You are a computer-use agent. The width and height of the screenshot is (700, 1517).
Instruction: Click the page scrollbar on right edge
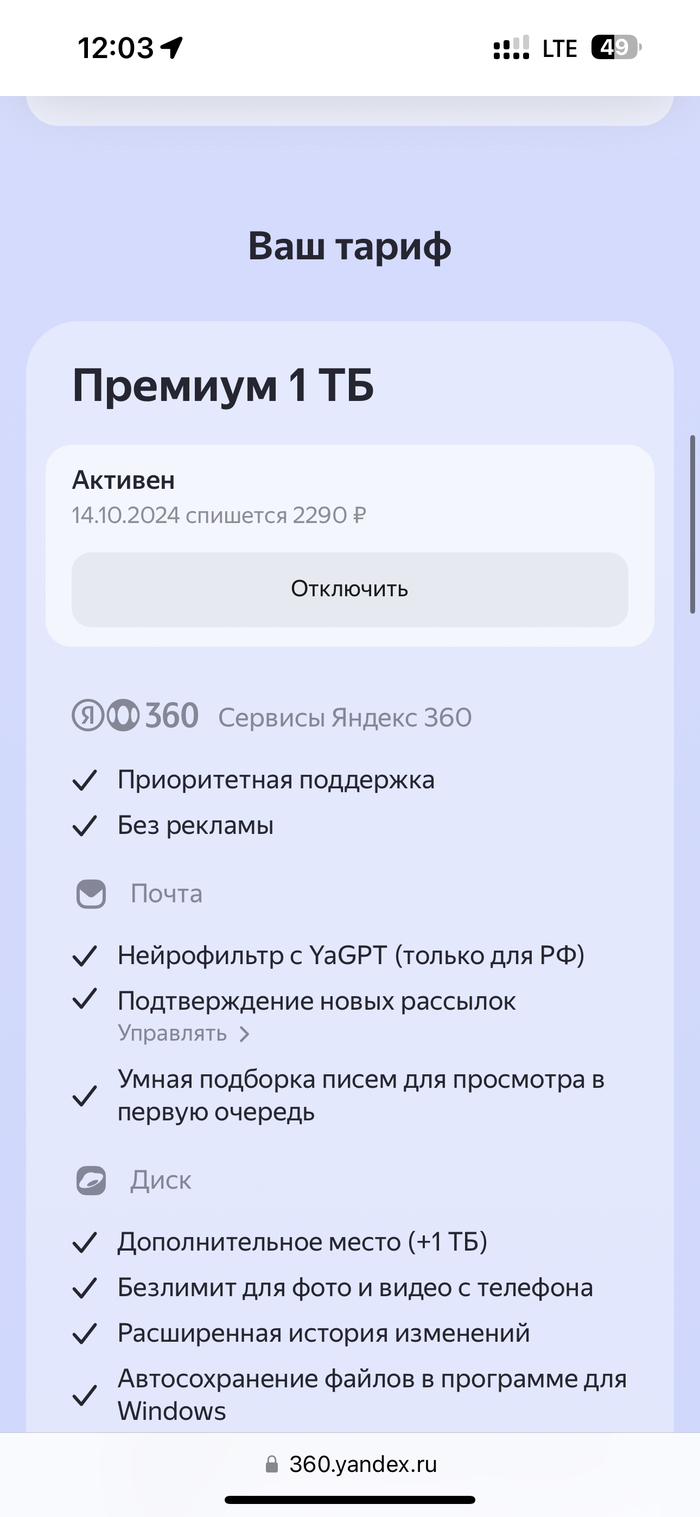tap(692, 525)
